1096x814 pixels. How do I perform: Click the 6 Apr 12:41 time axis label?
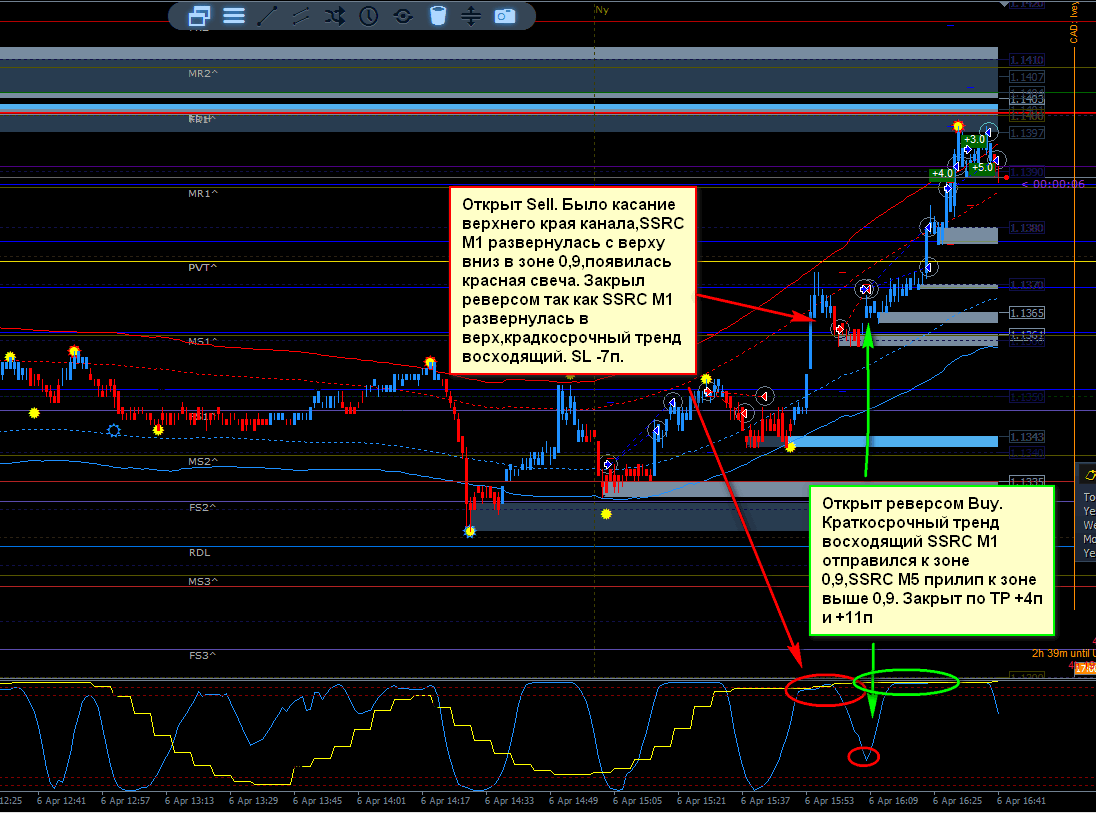(62, 801)
